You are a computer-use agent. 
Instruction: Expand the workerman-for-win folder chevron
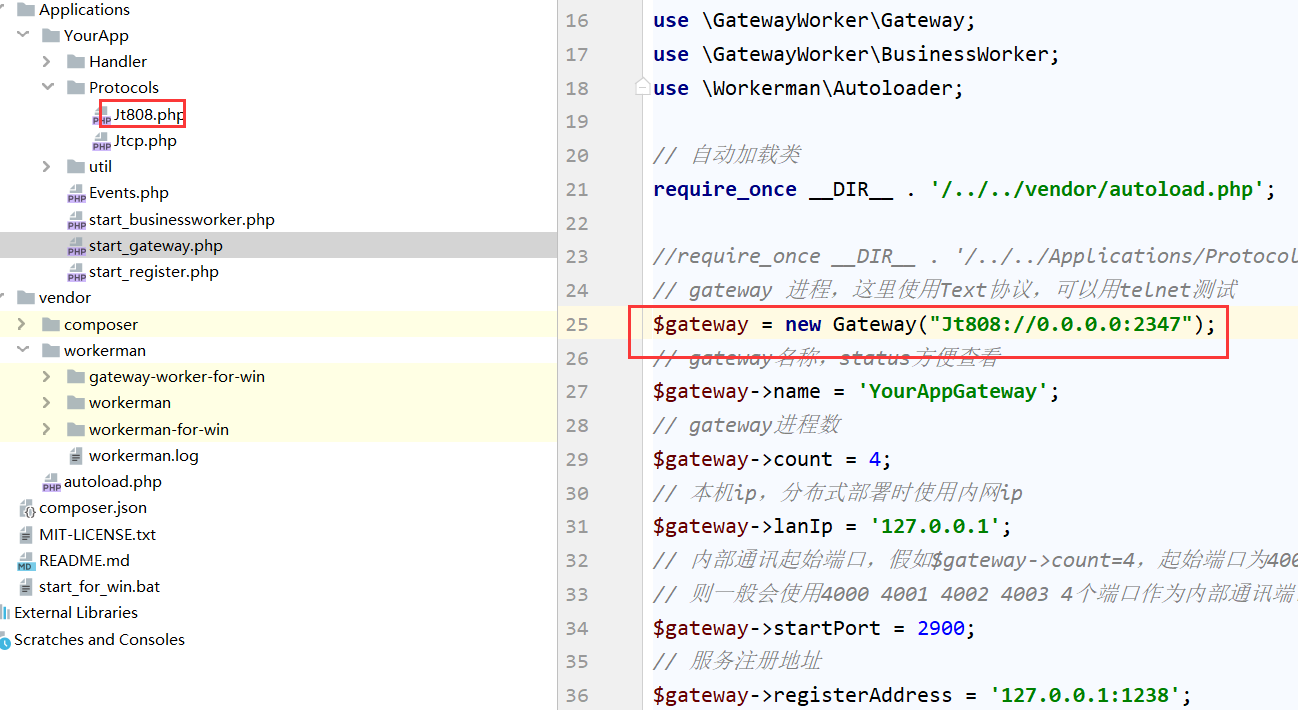coord(47,429)
